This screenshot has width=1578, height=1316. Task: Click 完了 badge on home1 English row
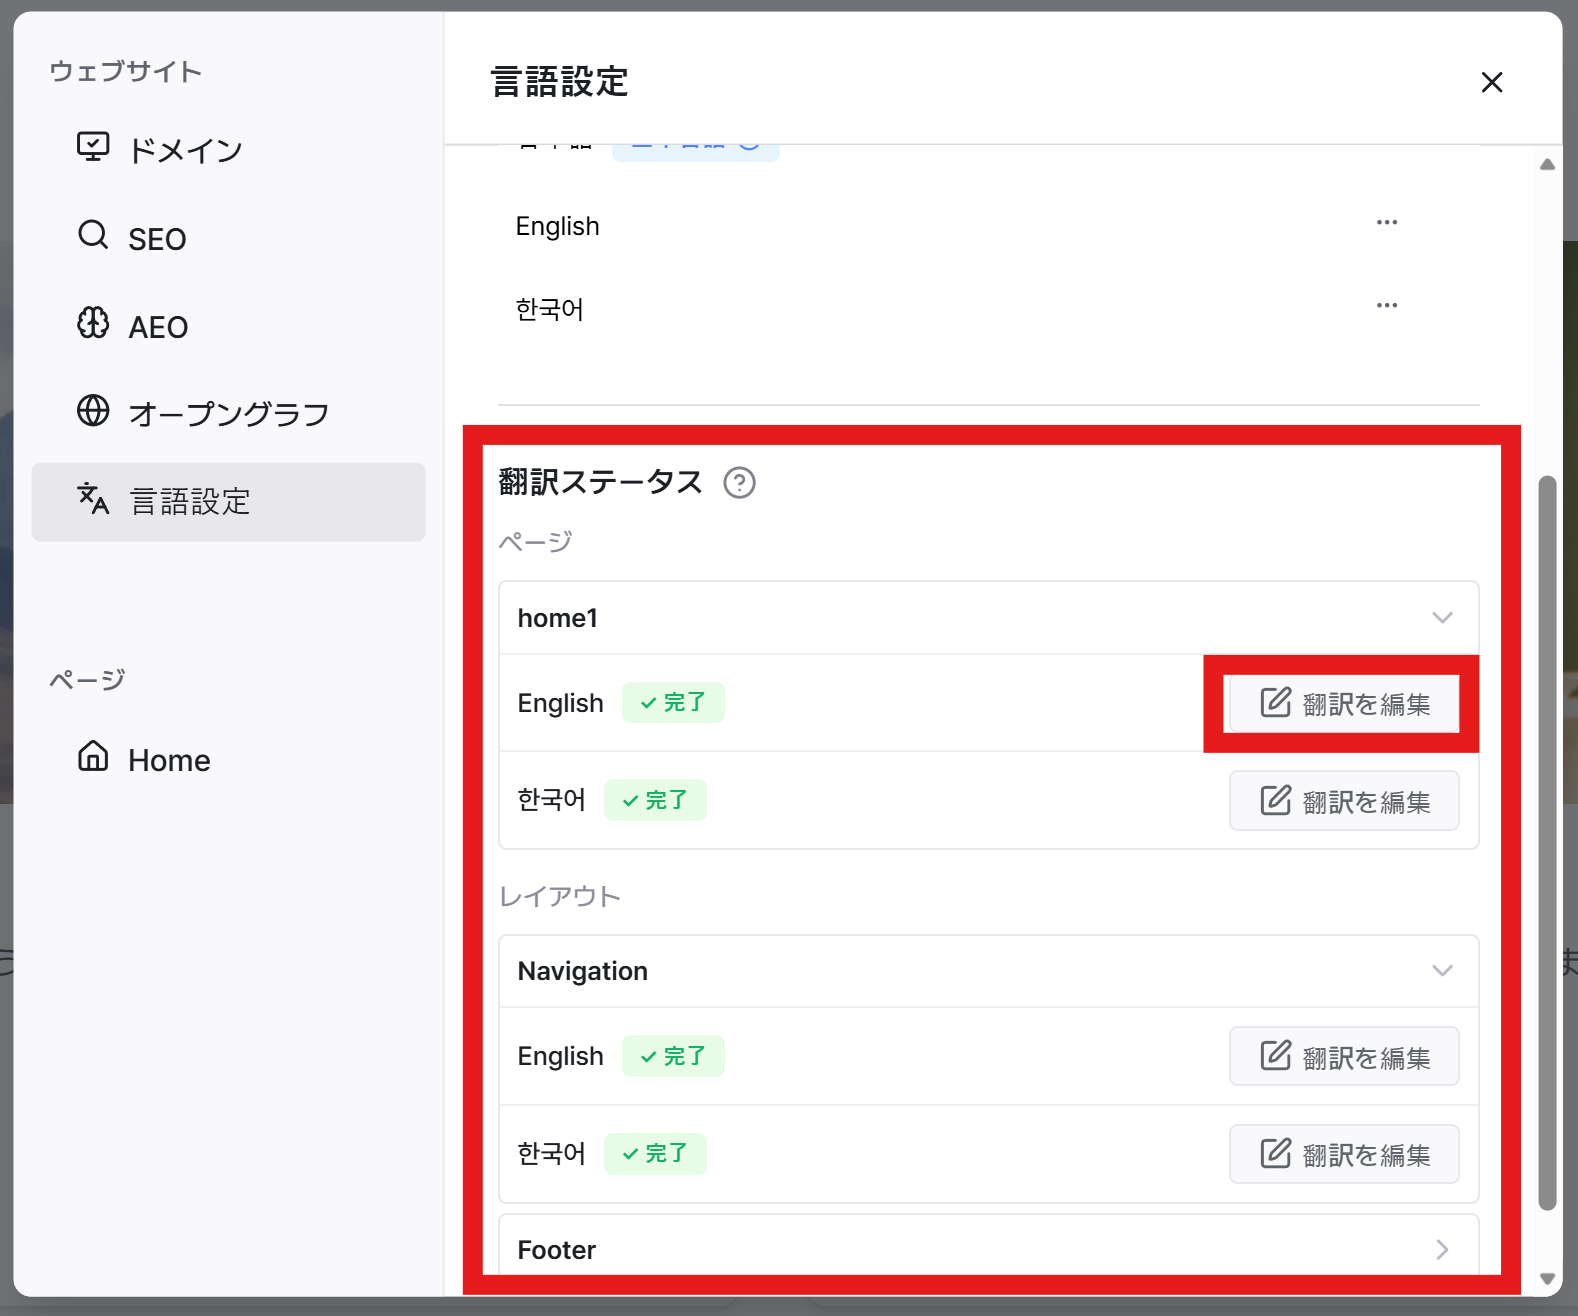[x=673, y=703]
